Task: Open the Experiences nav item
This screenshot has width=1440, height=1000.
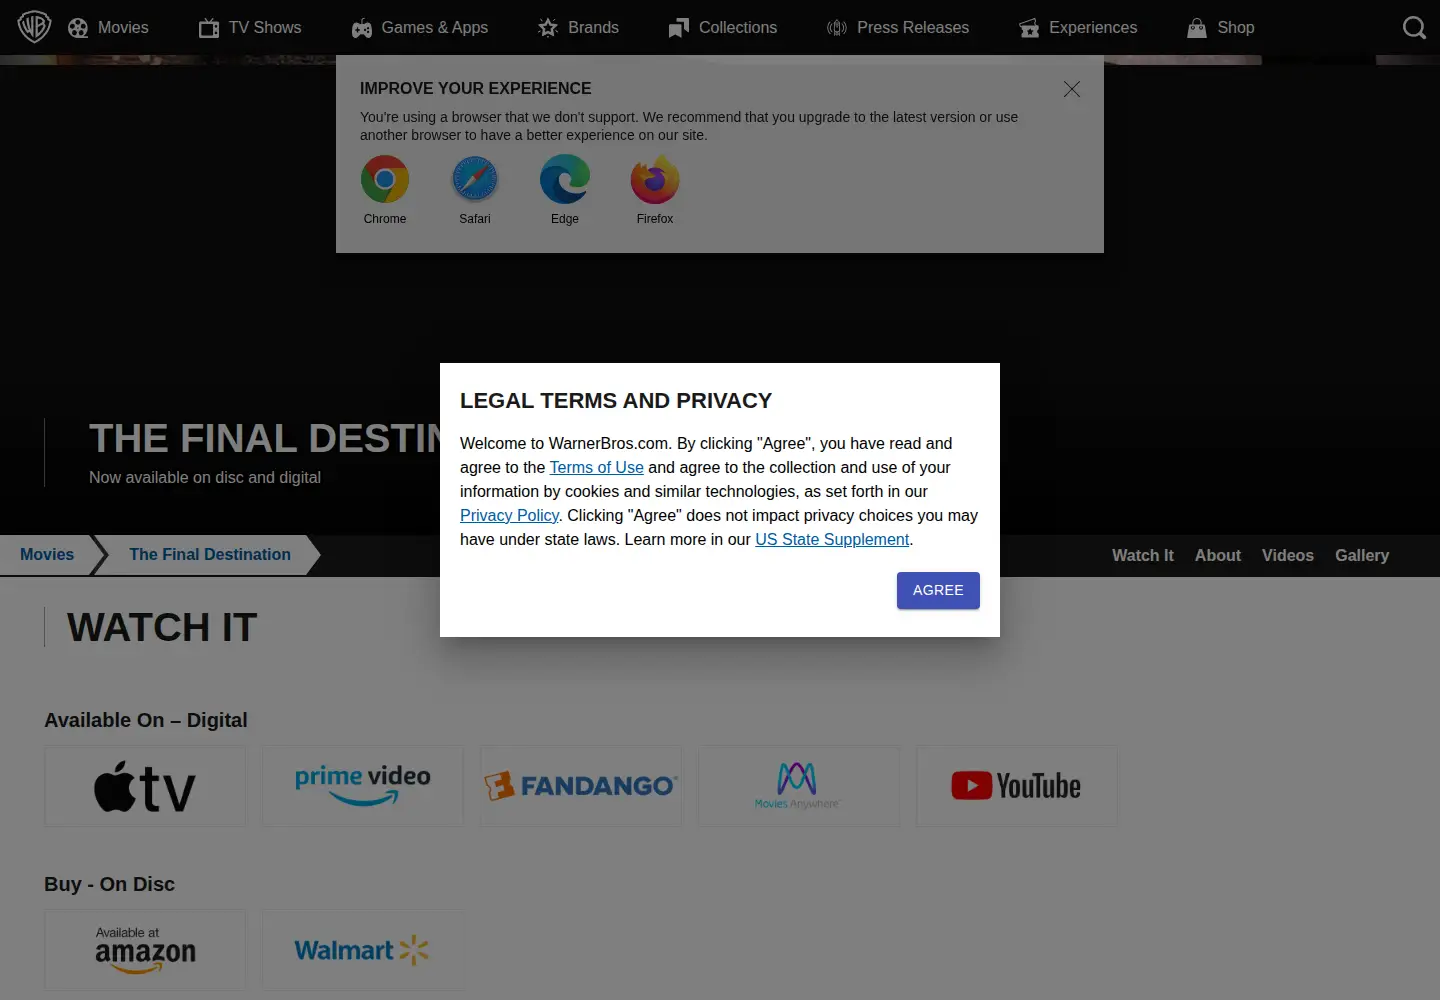Action: coord(1078,27)
